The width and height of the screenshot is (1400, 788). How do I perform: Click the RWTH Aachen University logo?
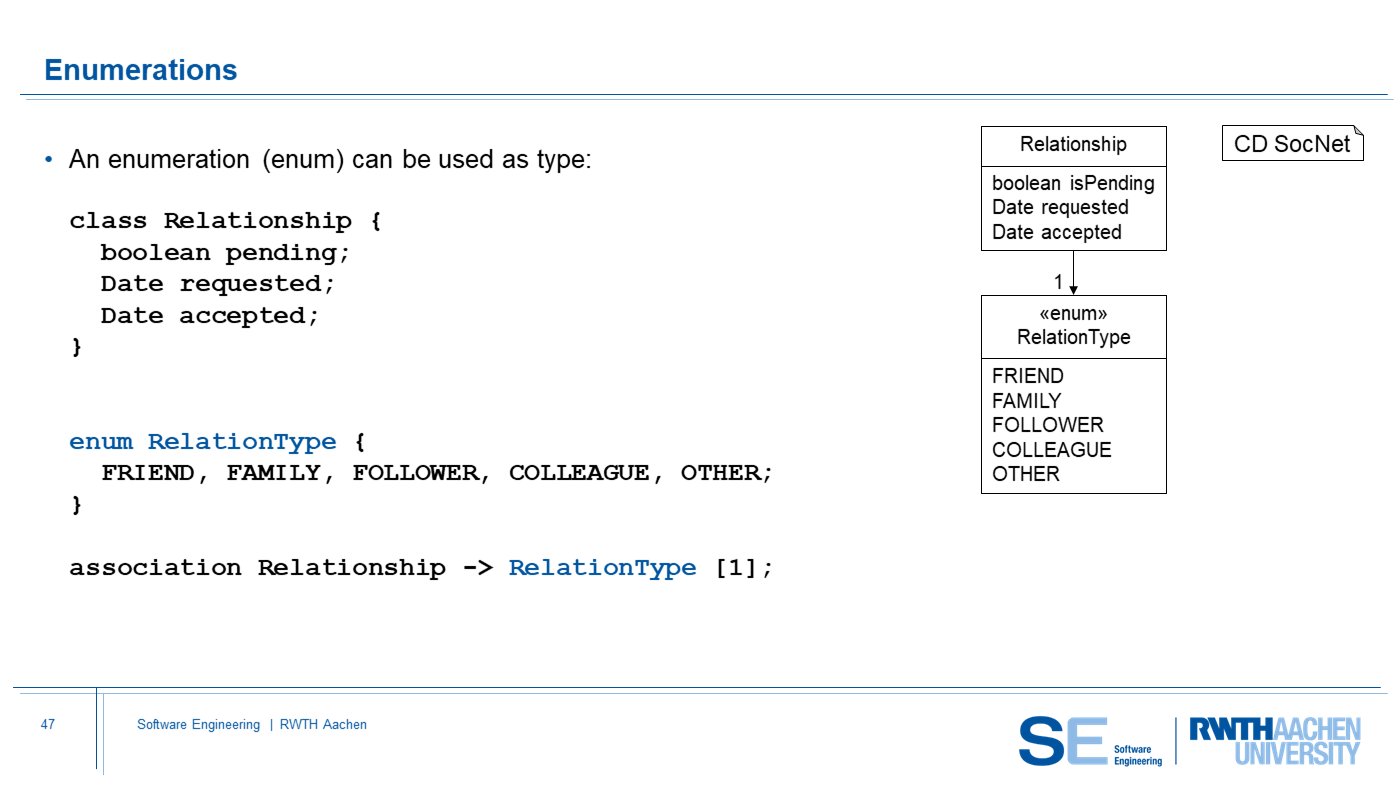(x=1274, y=741)
